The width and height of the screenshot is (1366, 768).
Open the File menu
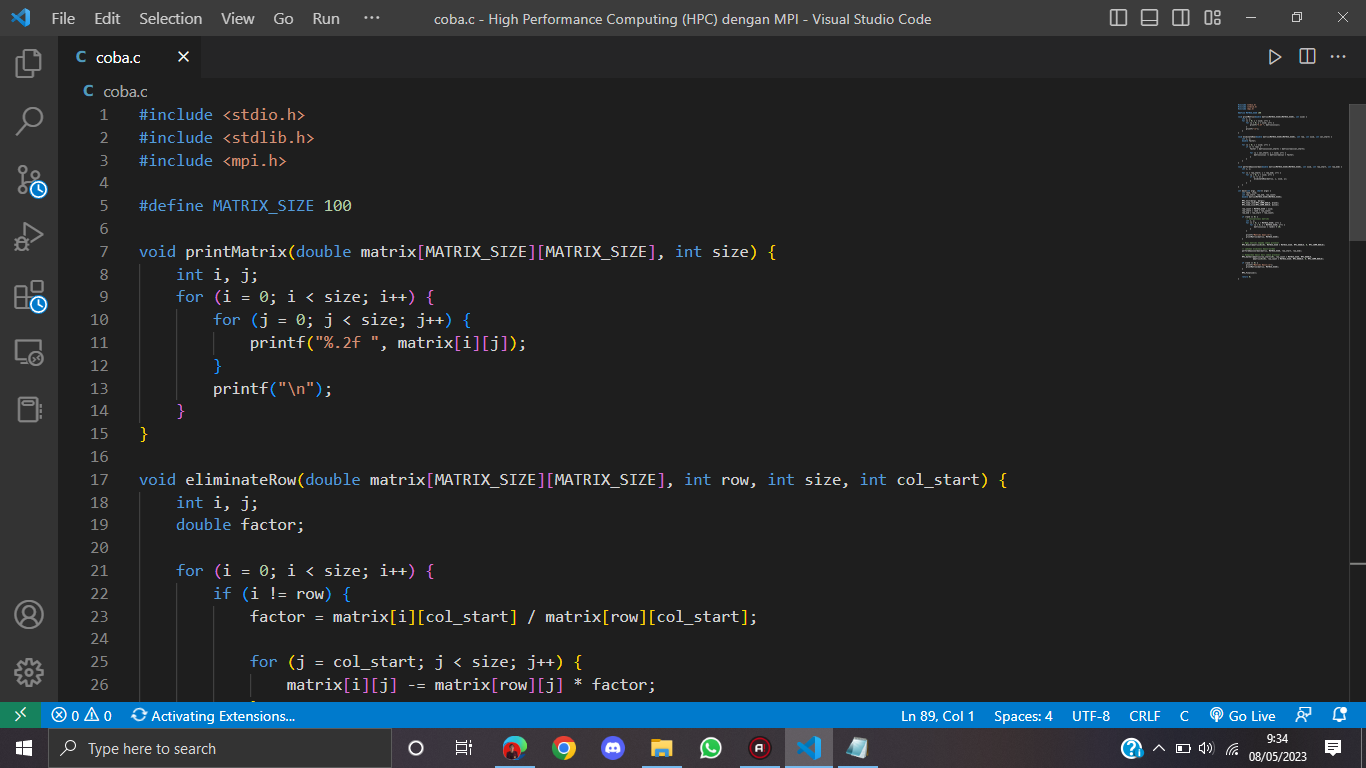63,18
